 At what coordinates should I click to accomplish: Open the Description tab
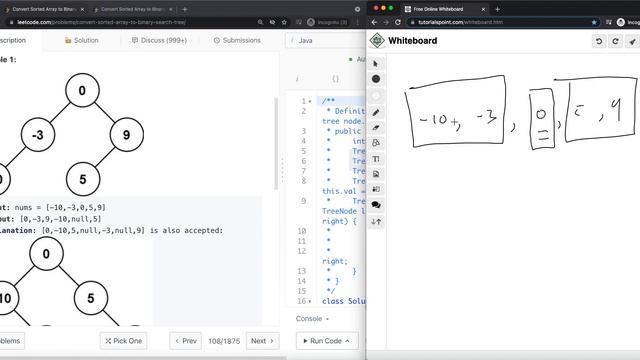click(13, 40)
